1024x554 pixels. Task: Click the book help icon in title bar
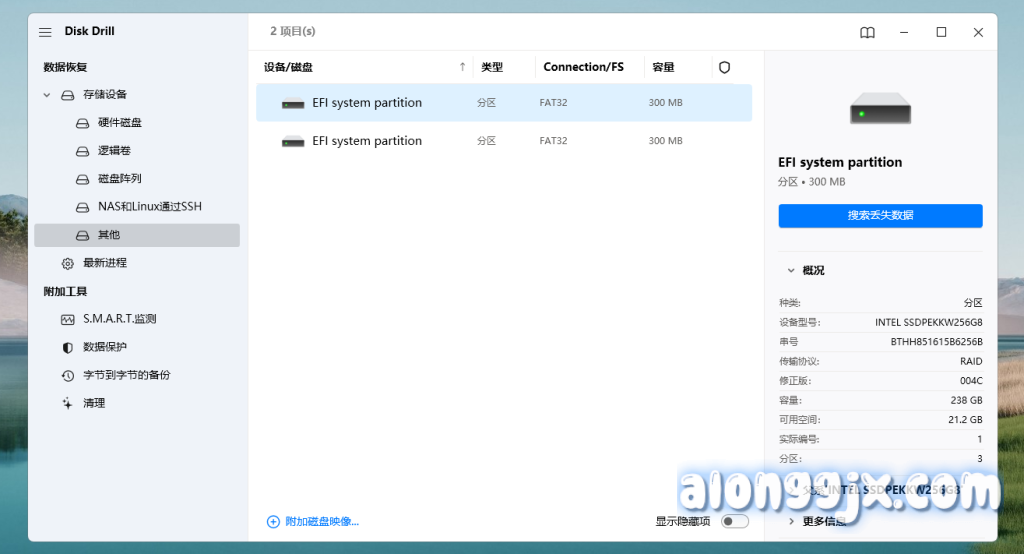tap(867, 32)
